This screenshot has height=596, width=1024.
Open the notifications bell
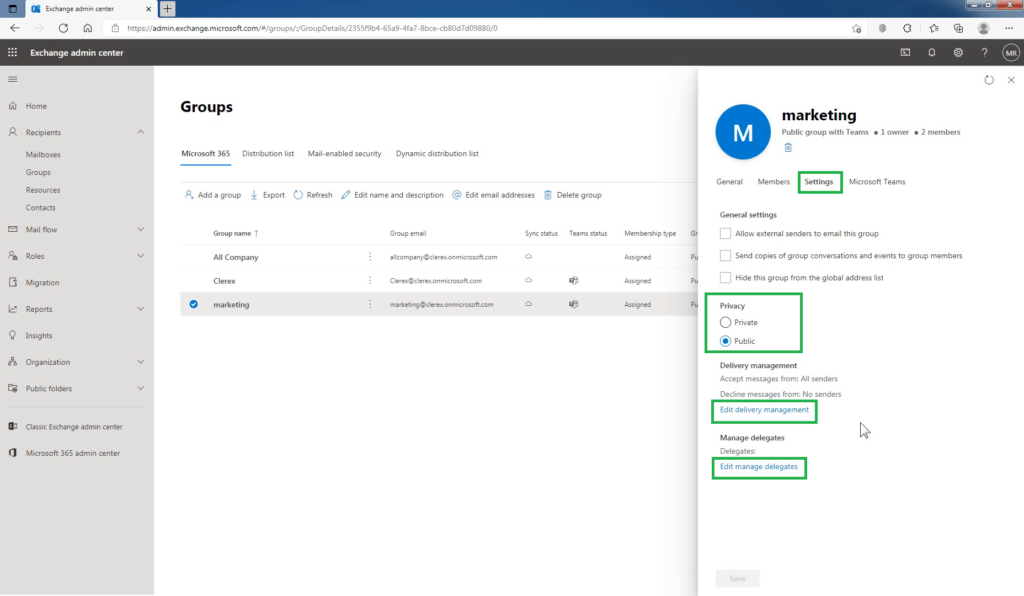[932, 52]
